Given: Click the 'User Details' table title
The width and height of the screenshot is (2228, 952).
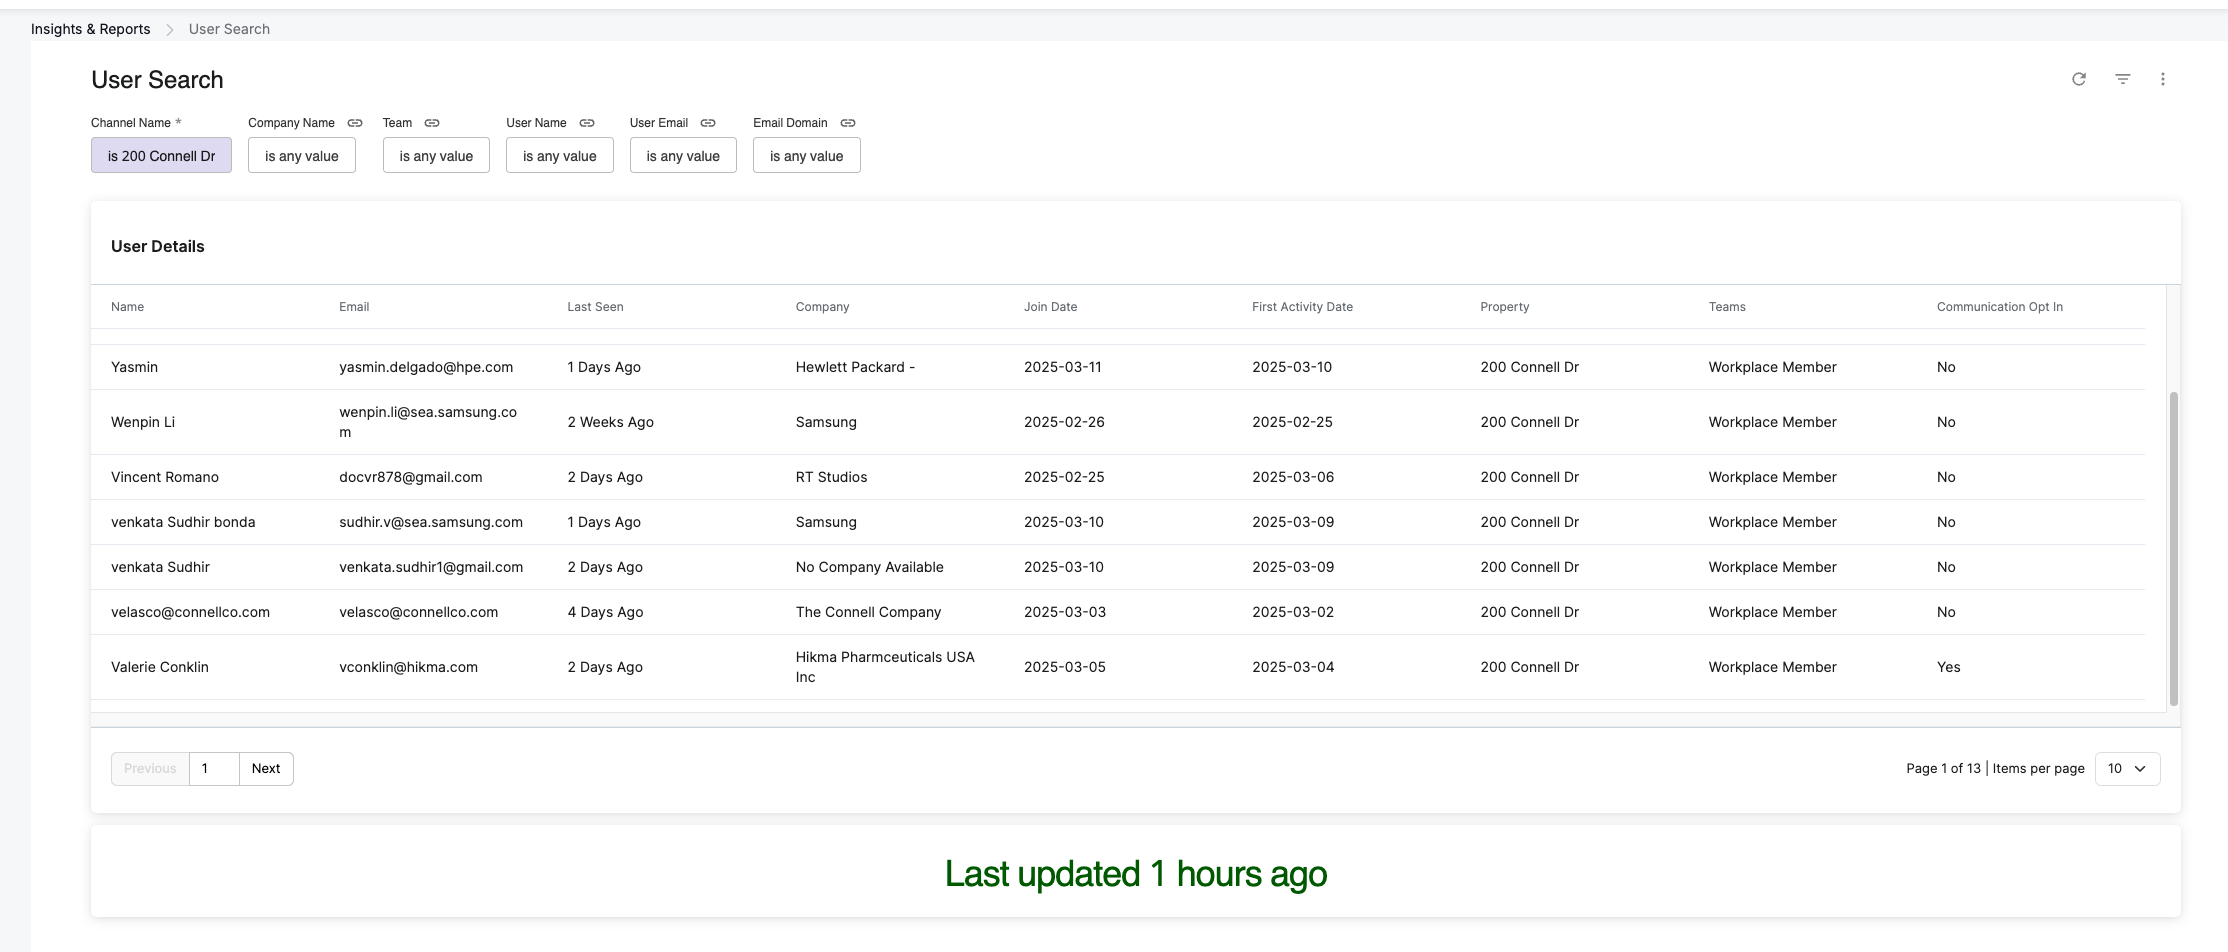Looking at the screenshot, I should pos(158,246).
